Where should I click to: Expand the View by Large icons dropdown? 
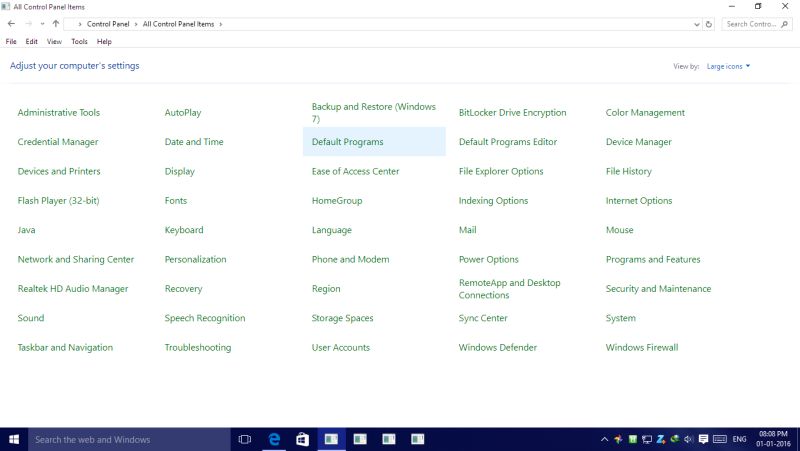point(728,66)
